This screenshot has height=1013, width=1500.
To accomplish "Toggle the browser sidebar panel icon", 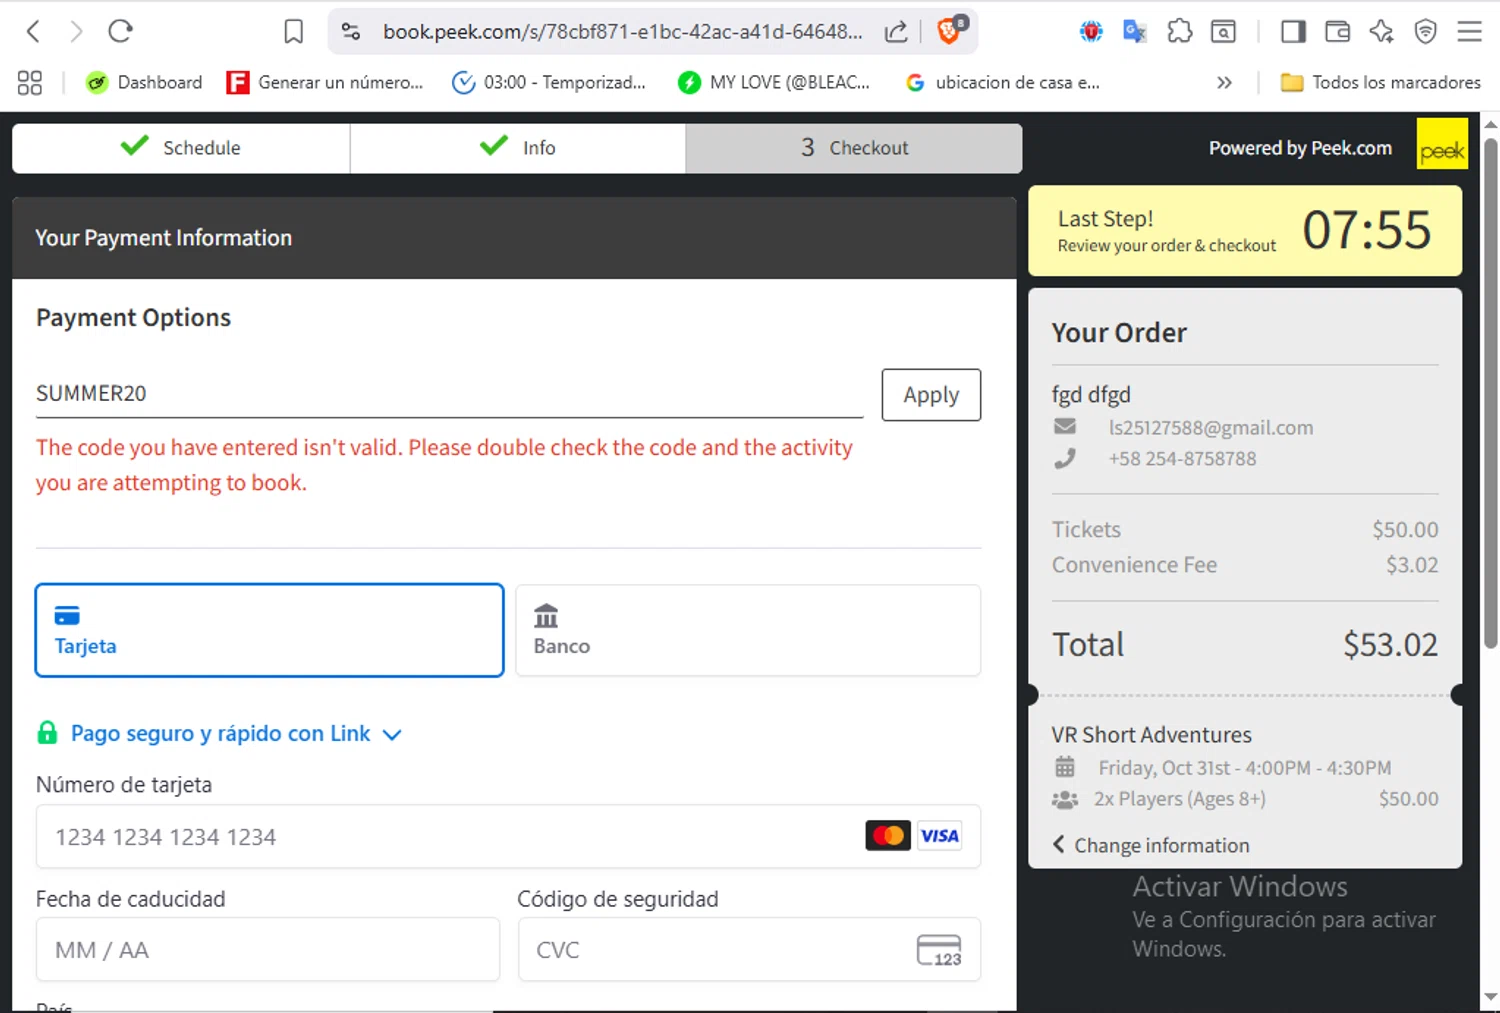I will 1293,32.
